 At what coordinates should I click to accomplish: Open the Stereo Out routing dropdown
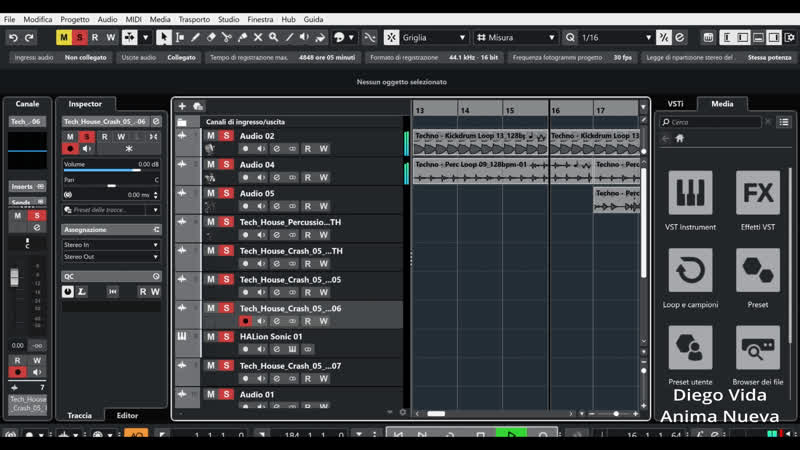(x=111, y=257)
